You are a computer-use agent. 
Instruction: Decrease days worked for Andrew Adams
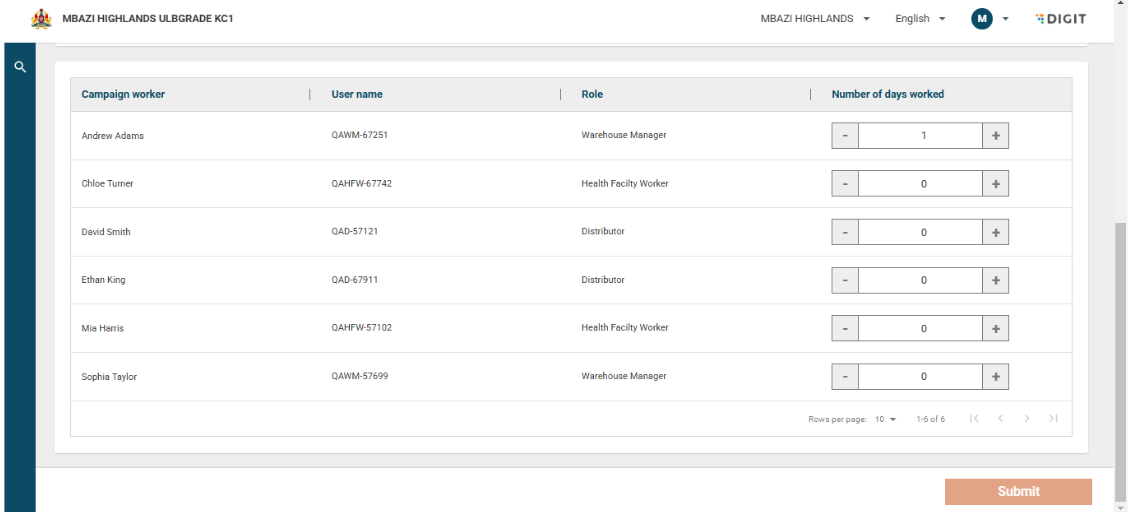tap(845, 136)
